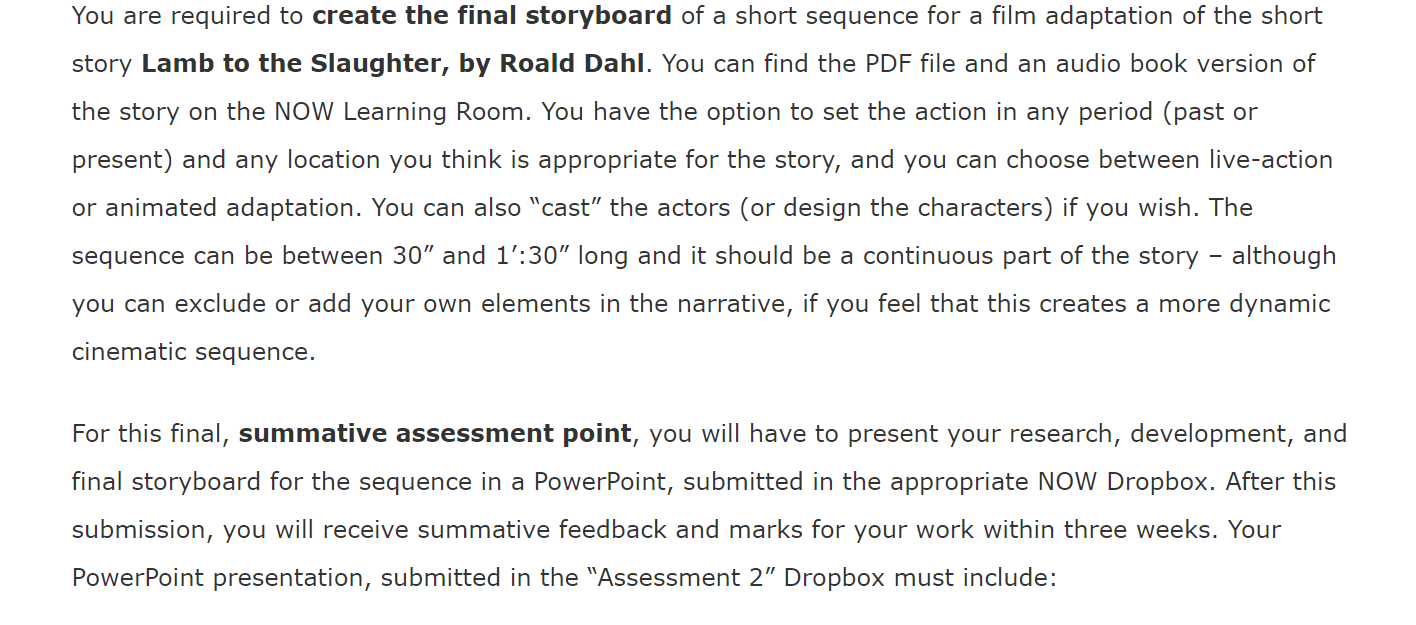Click the bold text "create the final storyboard"
1416x625 pixels.
(492, 16)
